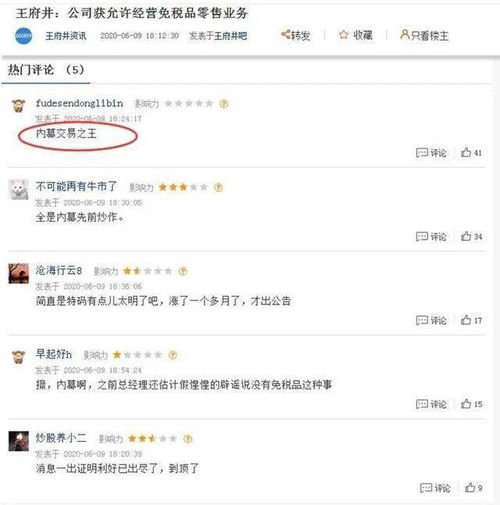Open influence help icon next to fudesendonglibin
This screenshot has height=505, width=500.
224,104
